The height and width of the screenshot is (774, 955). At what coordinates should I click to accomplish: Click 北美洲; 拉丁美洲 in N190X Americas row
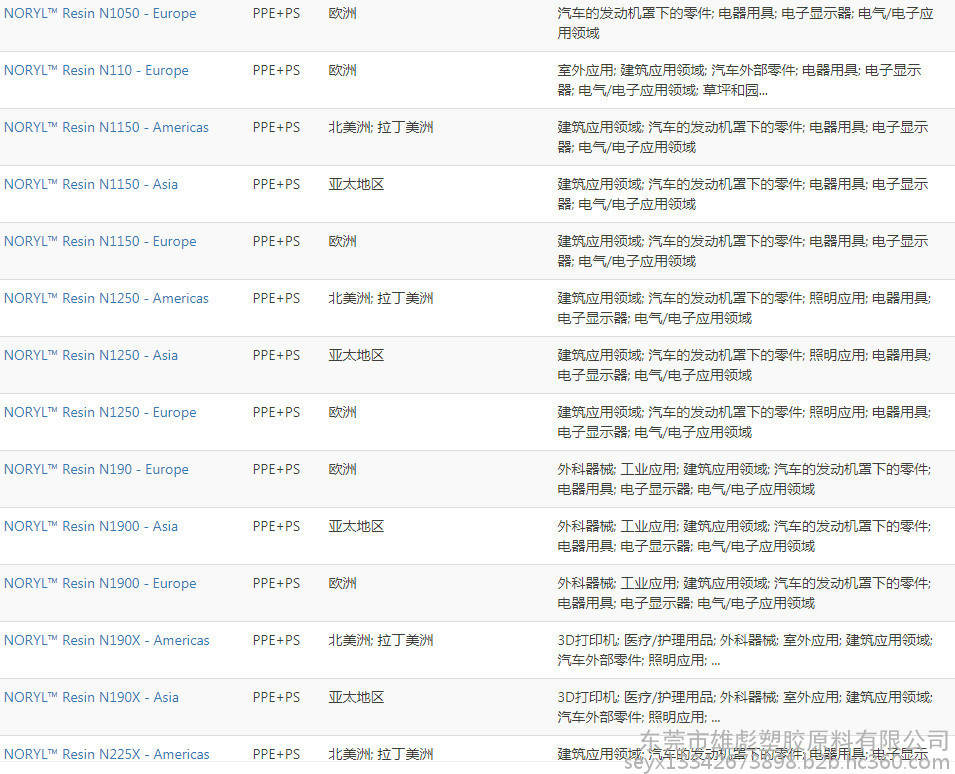click(381, 641)
